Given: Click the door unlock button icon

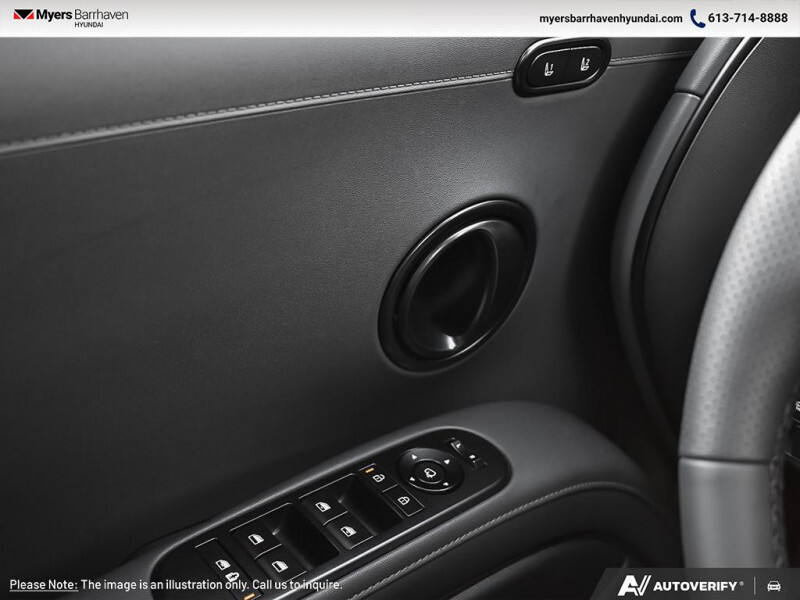Looking at the screenshot, I should click(x=379, y=477).
